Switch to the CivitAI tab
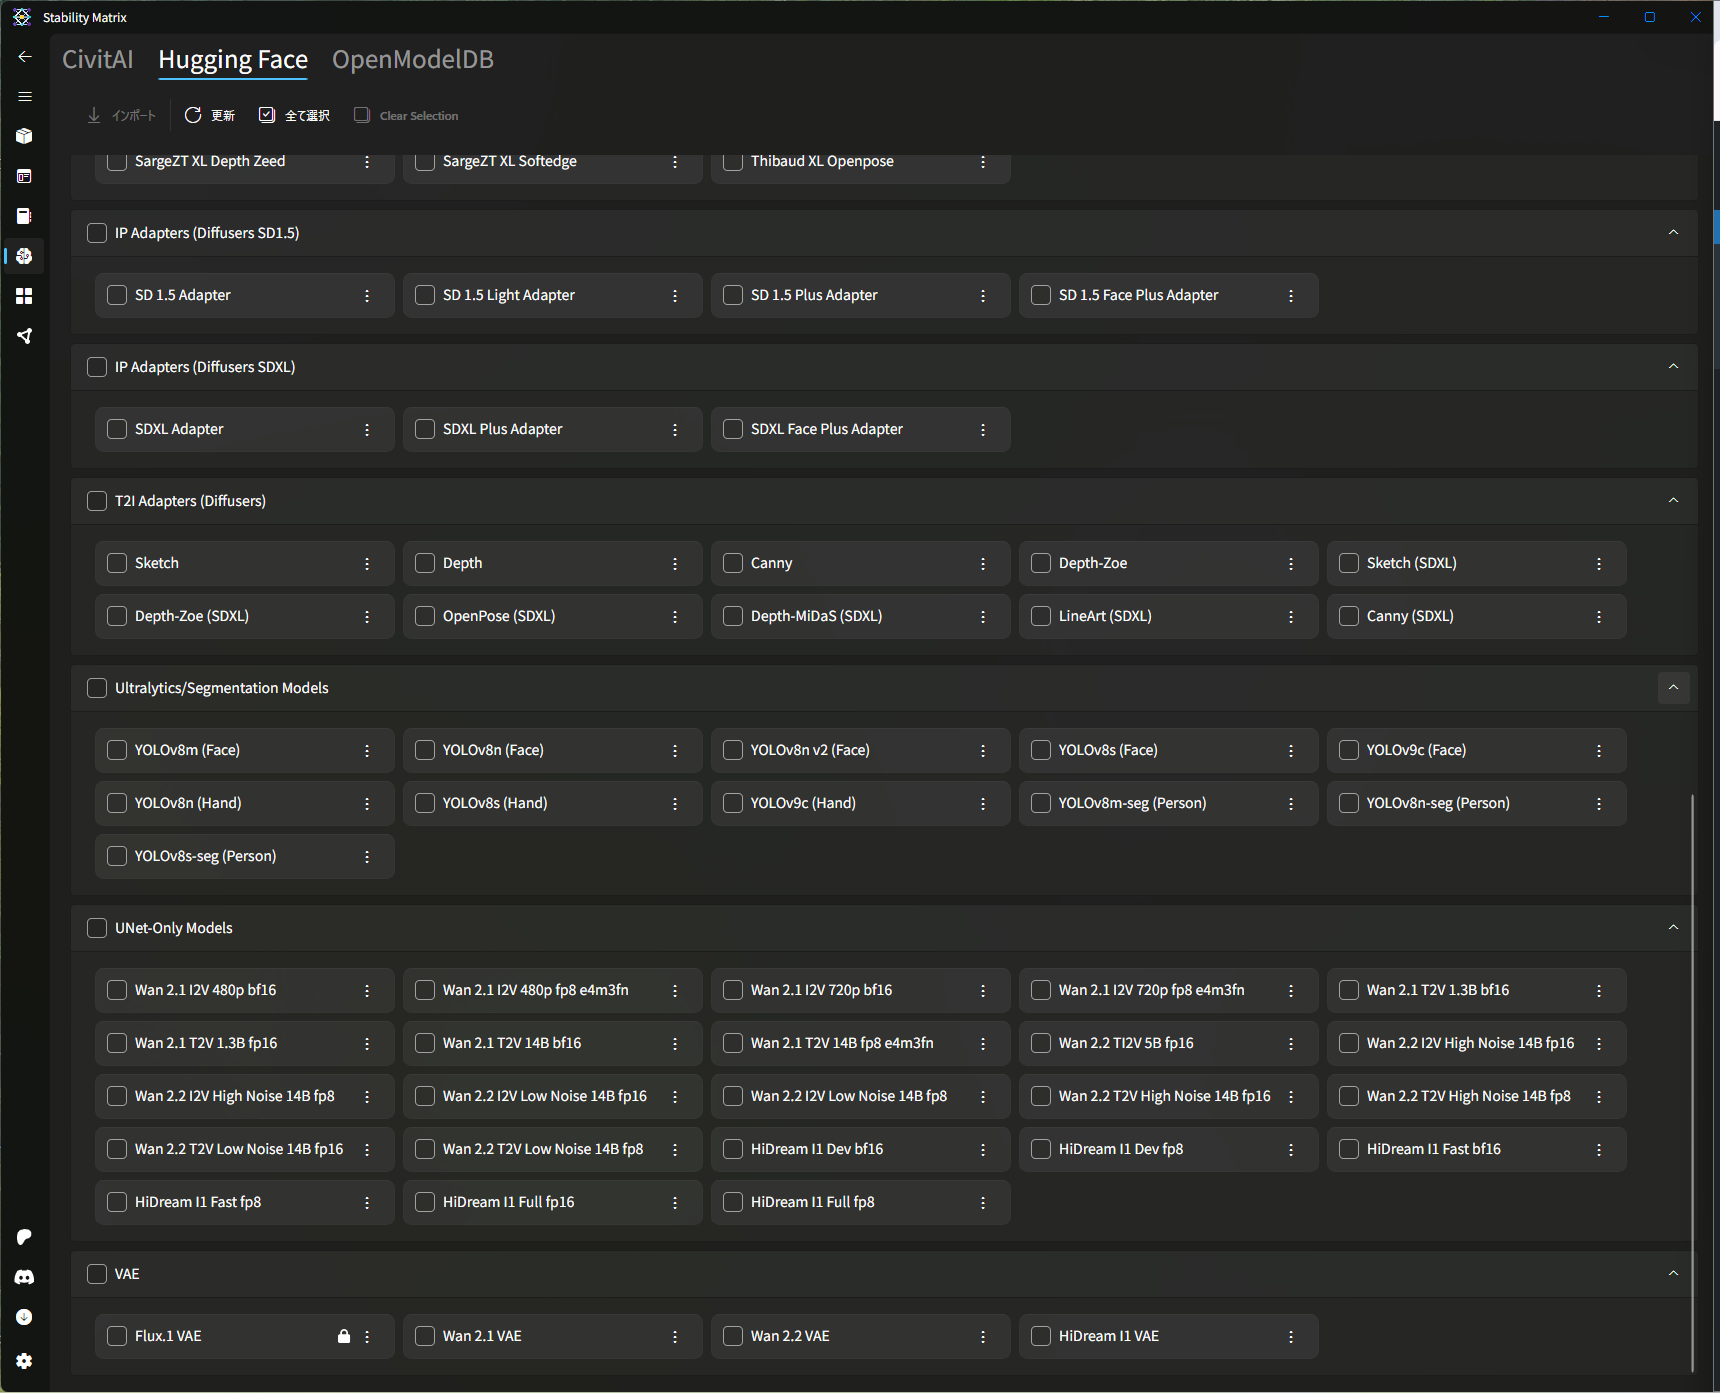1720x1393 pixels. point(97,60)
